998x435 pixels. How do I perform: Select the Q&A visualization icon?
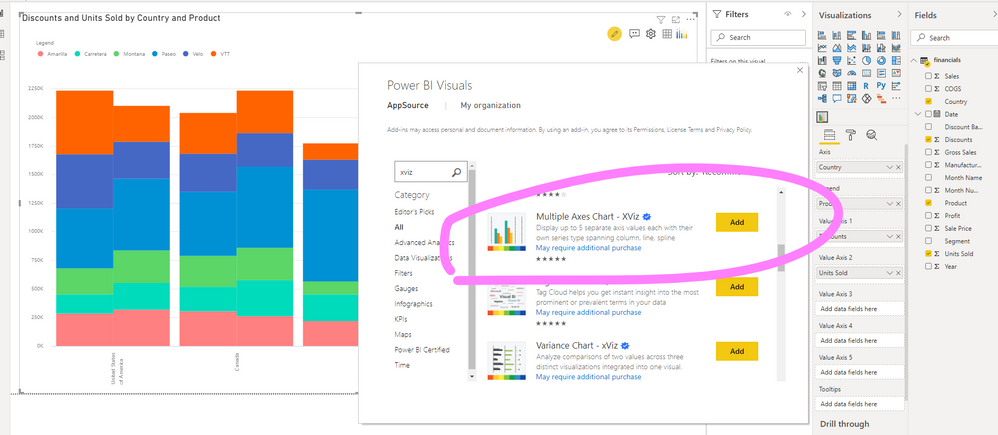point(837,99)
